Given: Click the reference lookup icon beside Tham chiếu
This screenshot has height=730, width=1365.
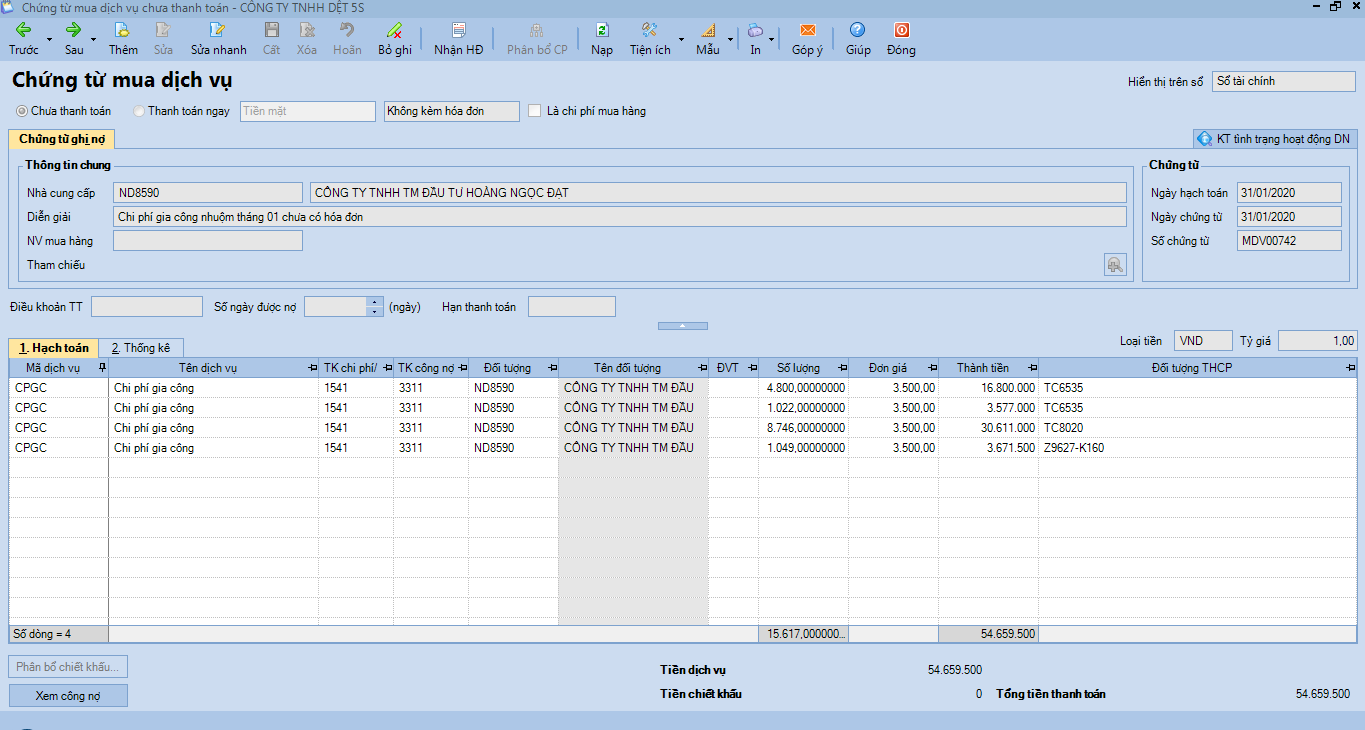Looking at the screenshot, I should coord(1115,264).
